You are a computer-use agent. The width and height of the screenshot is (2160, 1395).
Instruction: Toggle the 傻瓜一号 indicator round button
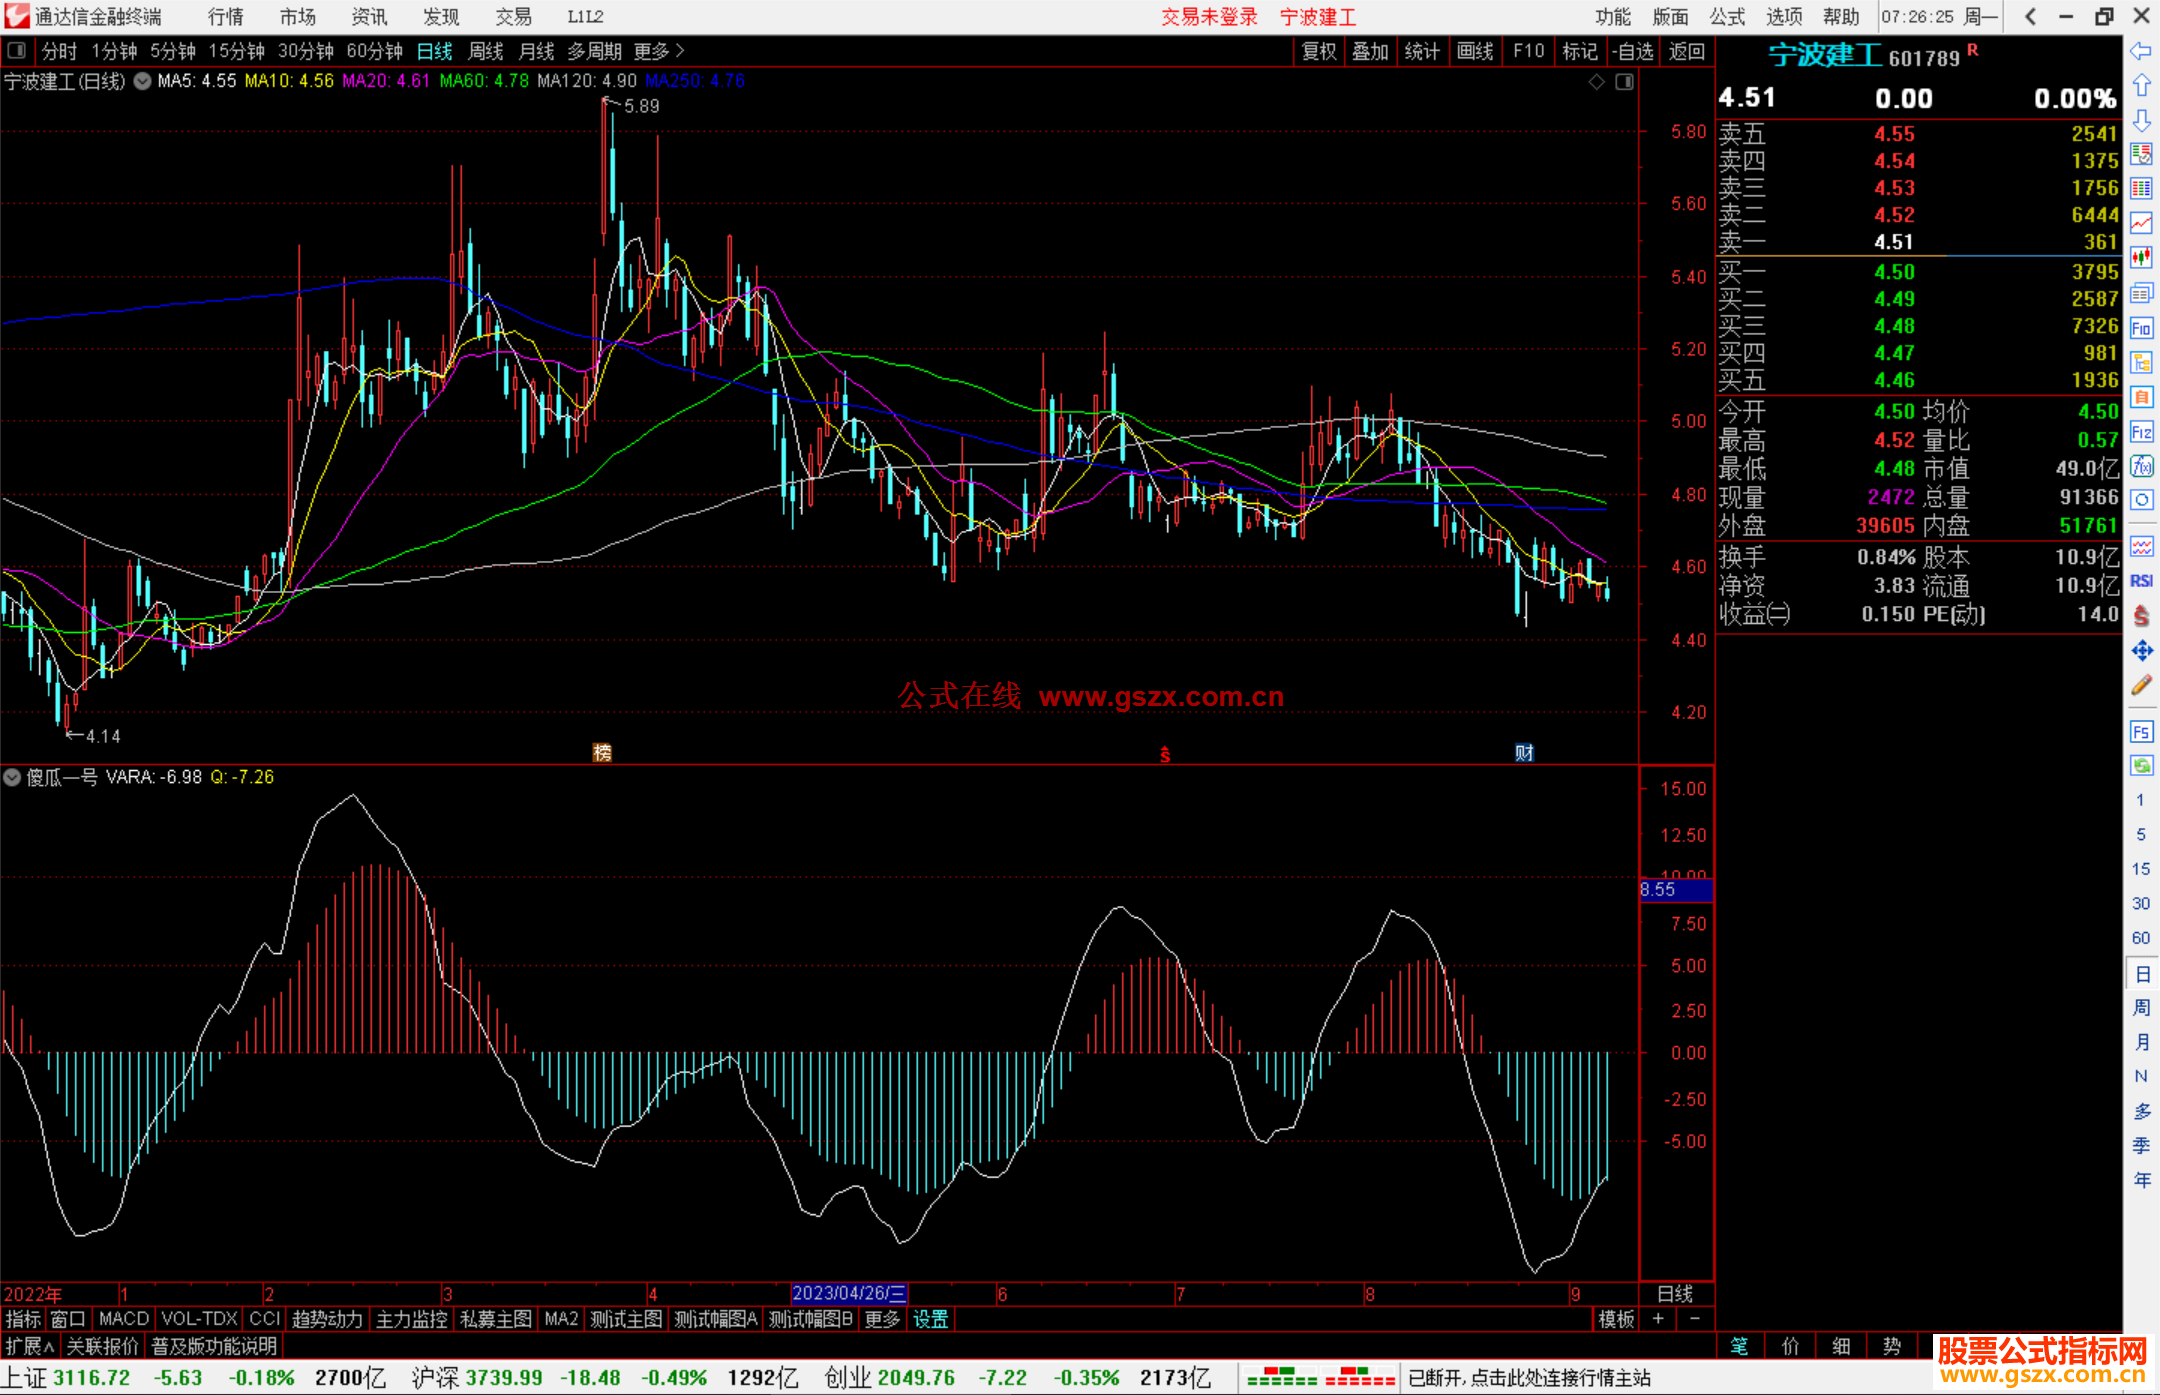[12, 777]
